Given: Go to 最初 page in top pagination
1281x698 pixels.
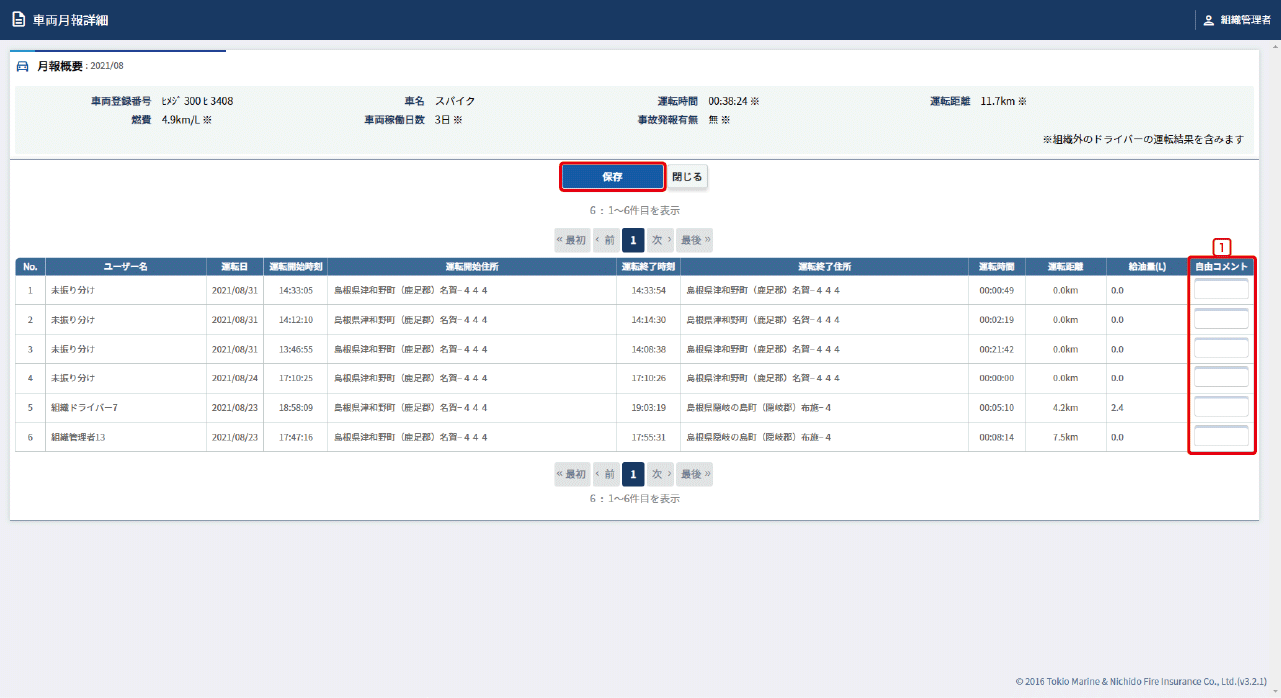Looking at the screenshot, I should pos(572,240).
